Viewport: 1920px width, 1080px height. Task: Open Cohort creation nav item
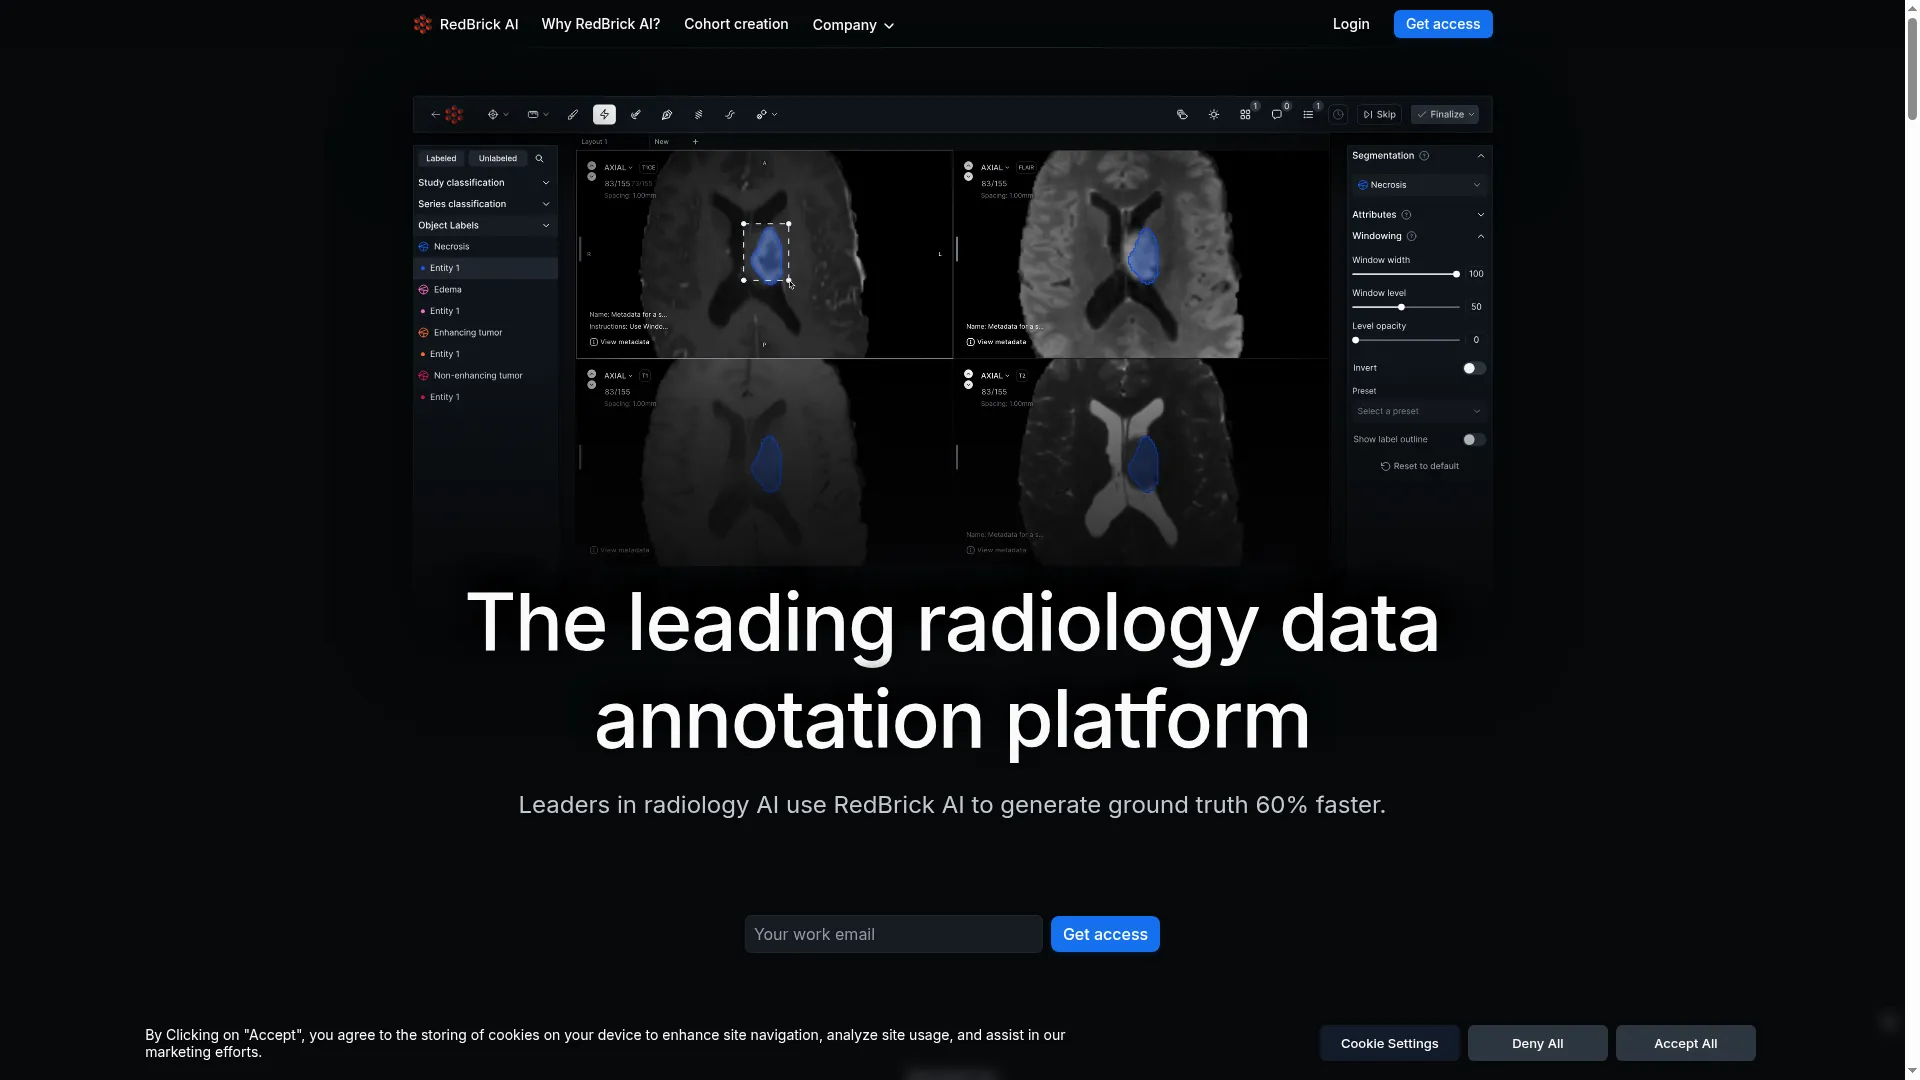736,24
